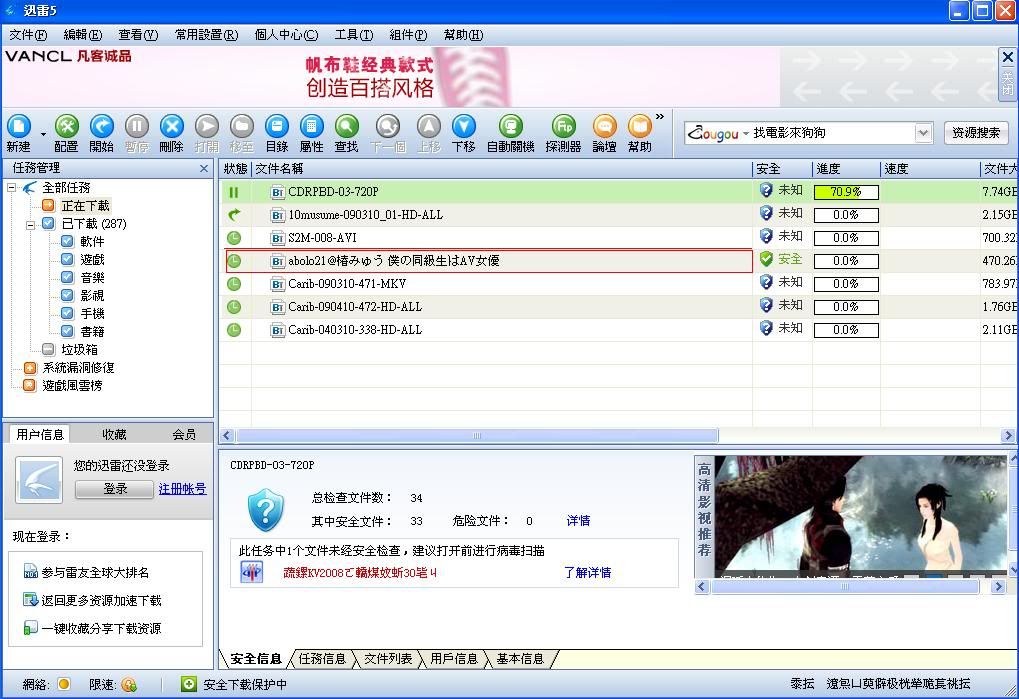Viewport: 1019px width, 699px height.
Task: Click the CDRPBD-03-720P progress bar
Action: (845, 192)
